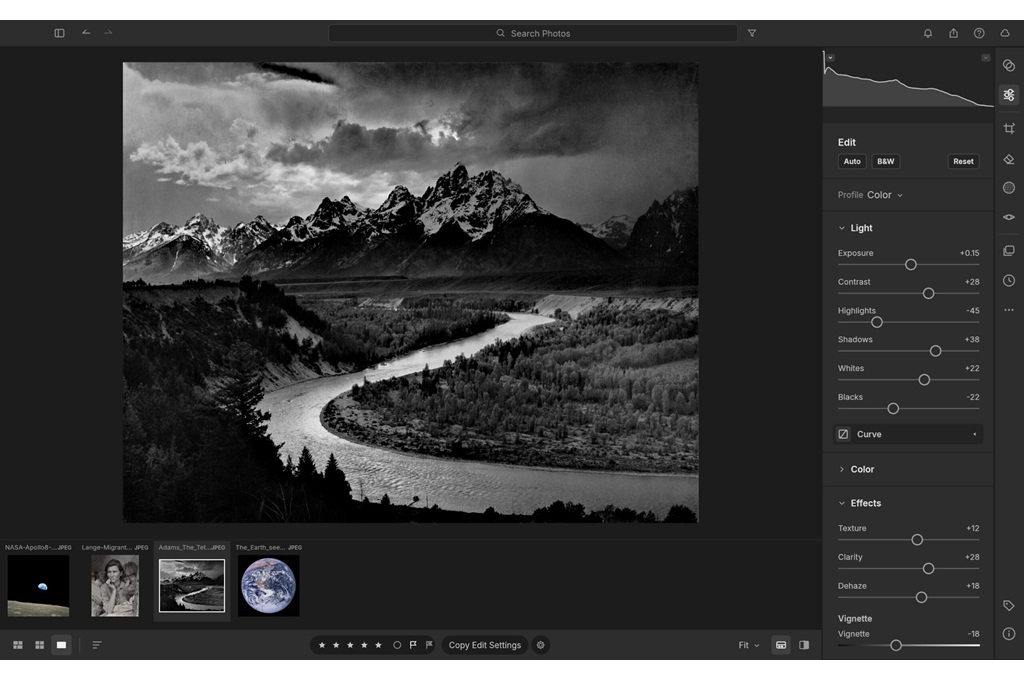Click the Whites value +22

972,368
